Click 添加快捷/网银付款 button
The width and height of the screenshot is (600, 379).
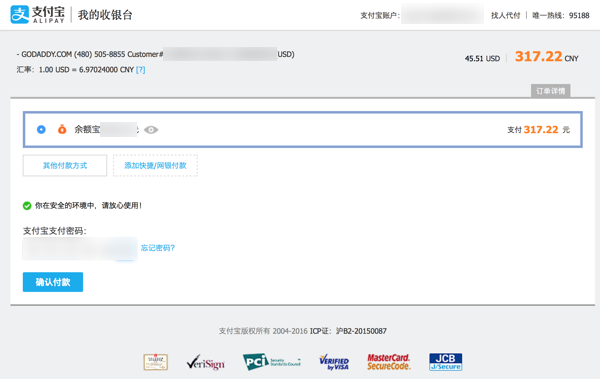point(155,165)
